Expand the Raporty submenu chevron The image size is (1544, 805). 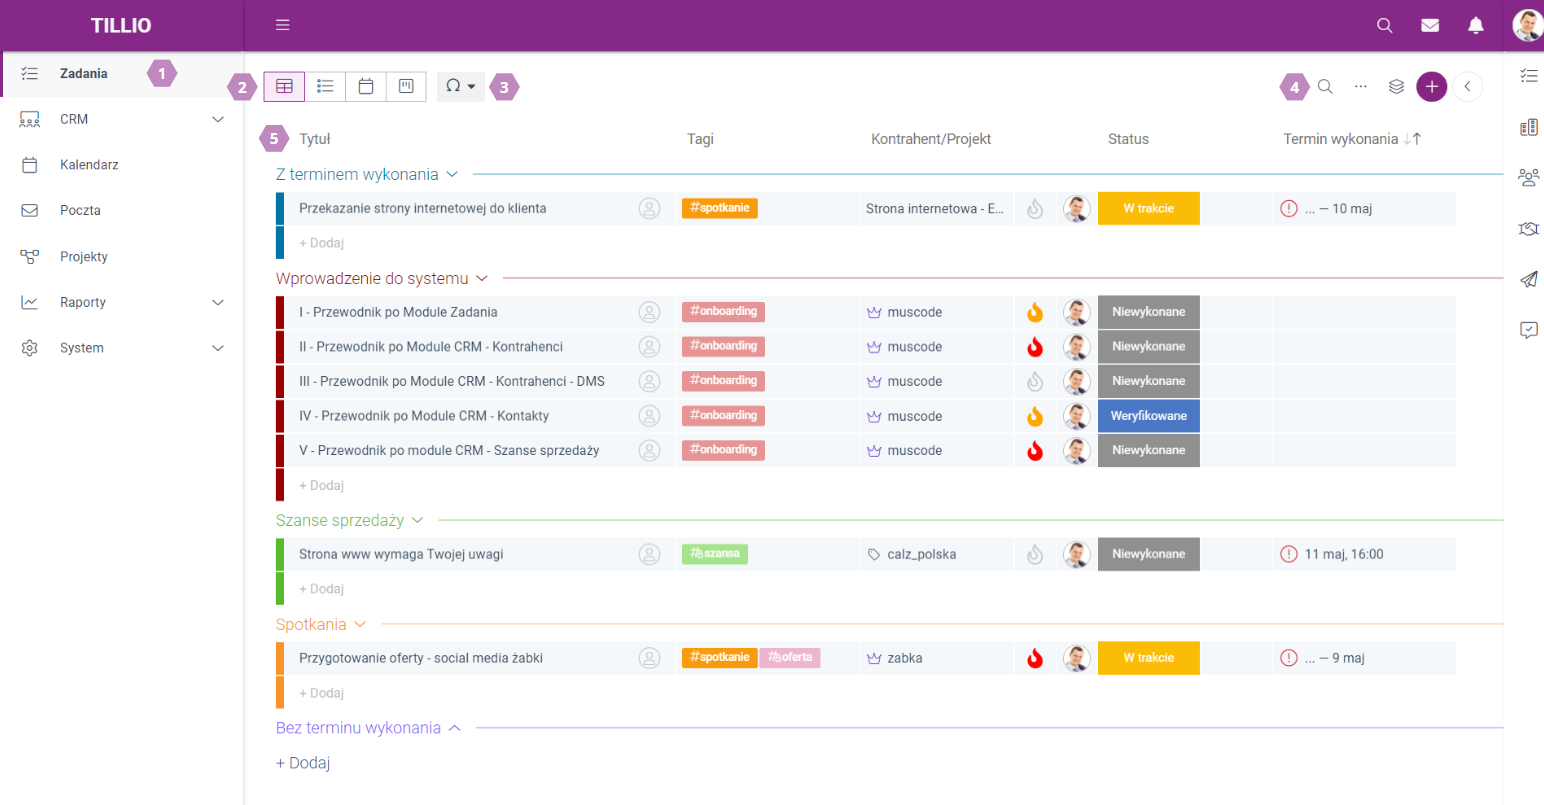(218, 302)
